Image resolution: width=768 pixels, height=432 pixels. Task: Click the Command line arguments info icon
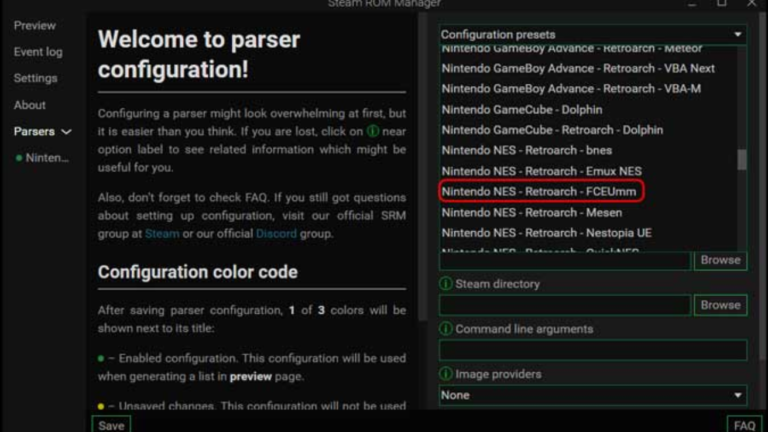tap(446, 329)
